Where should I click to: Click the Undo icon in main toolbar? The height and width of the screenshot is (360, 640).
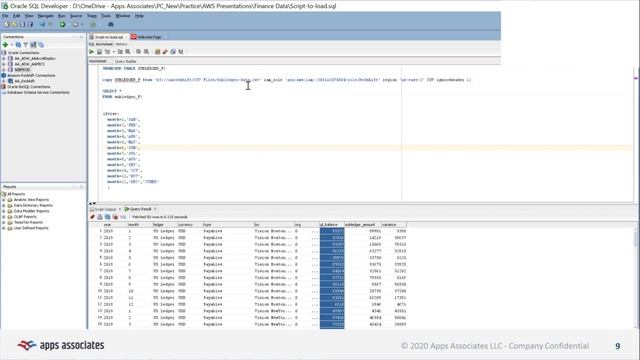42,24
